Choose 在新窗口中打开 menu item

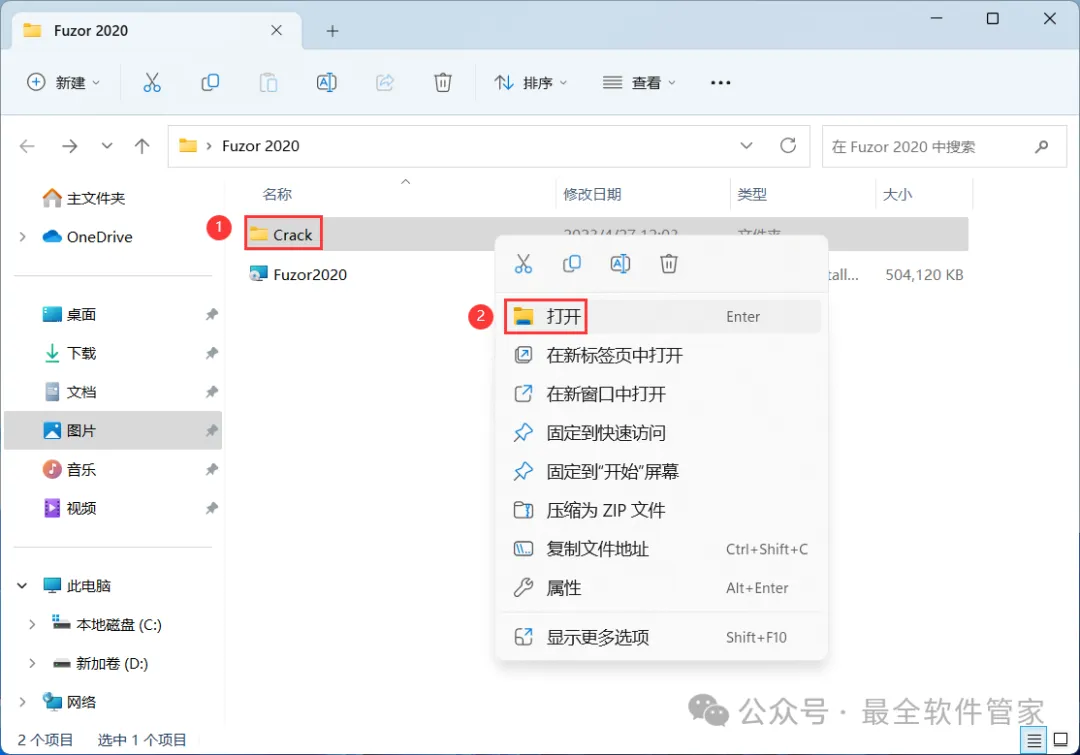(x=661, y=394)
